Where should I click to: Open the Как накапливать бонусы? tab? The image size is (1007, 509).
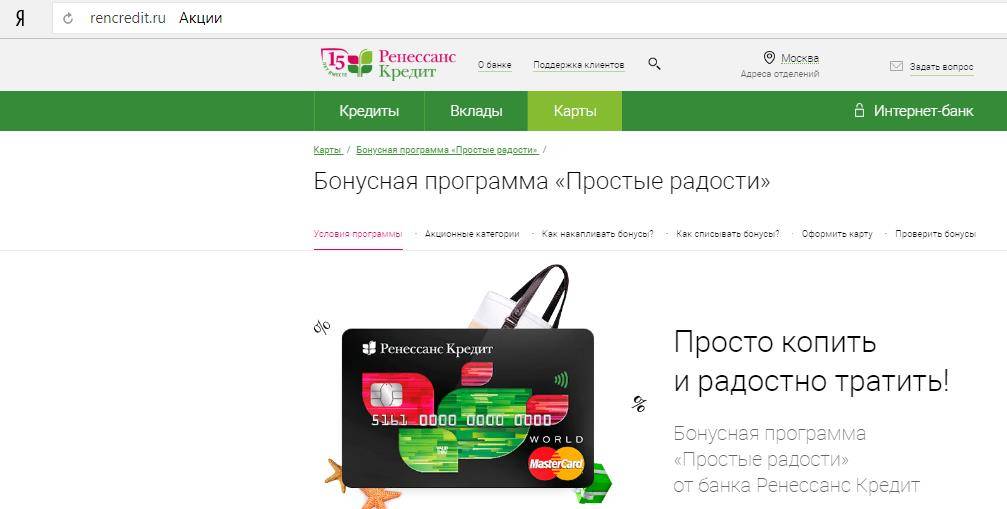[598, 234]
